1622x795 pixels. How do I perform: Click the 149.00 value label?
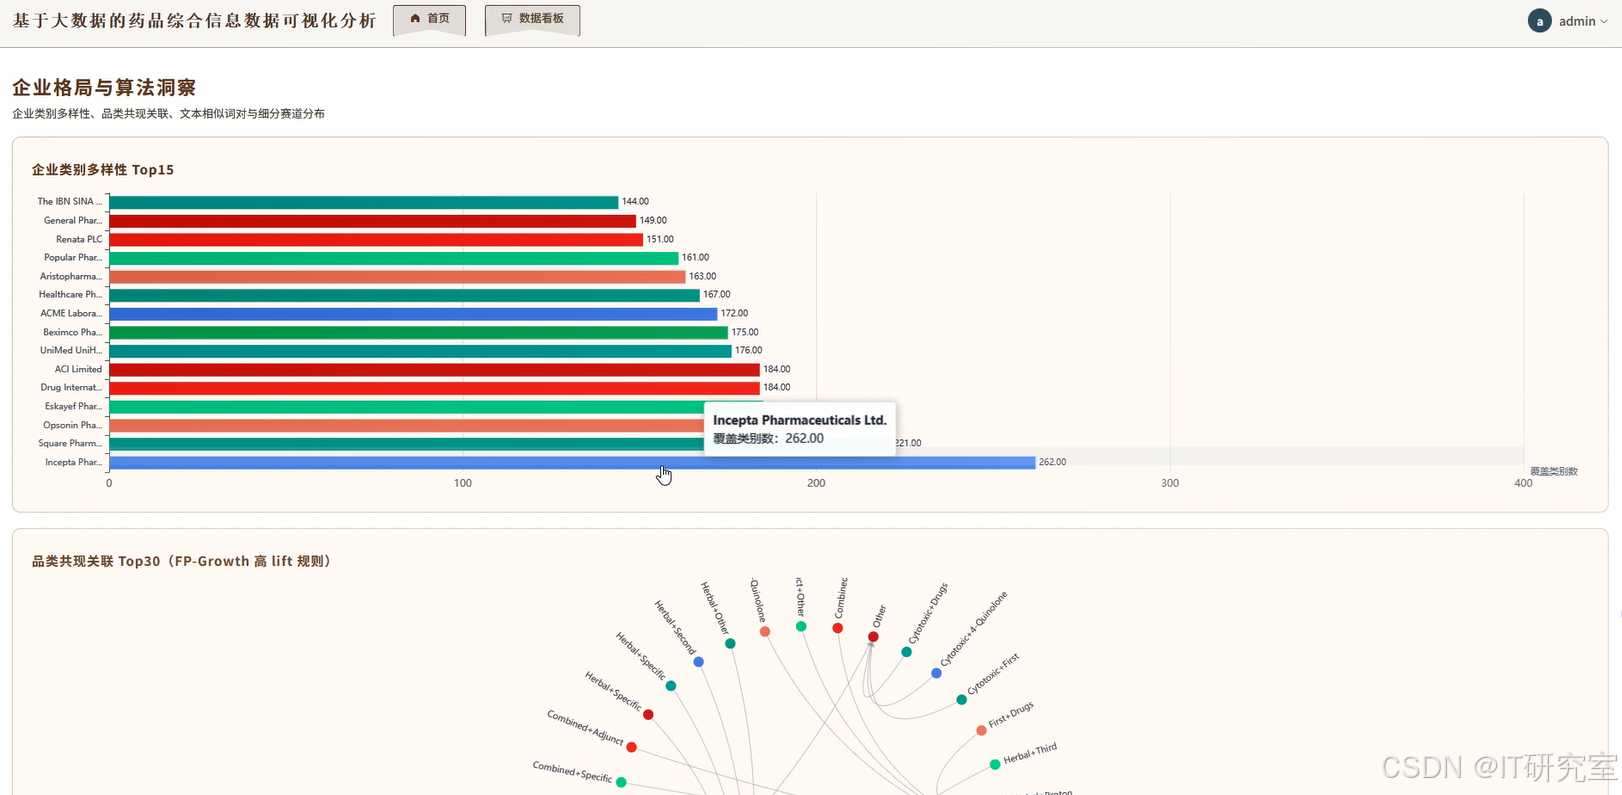click(653, 221)
